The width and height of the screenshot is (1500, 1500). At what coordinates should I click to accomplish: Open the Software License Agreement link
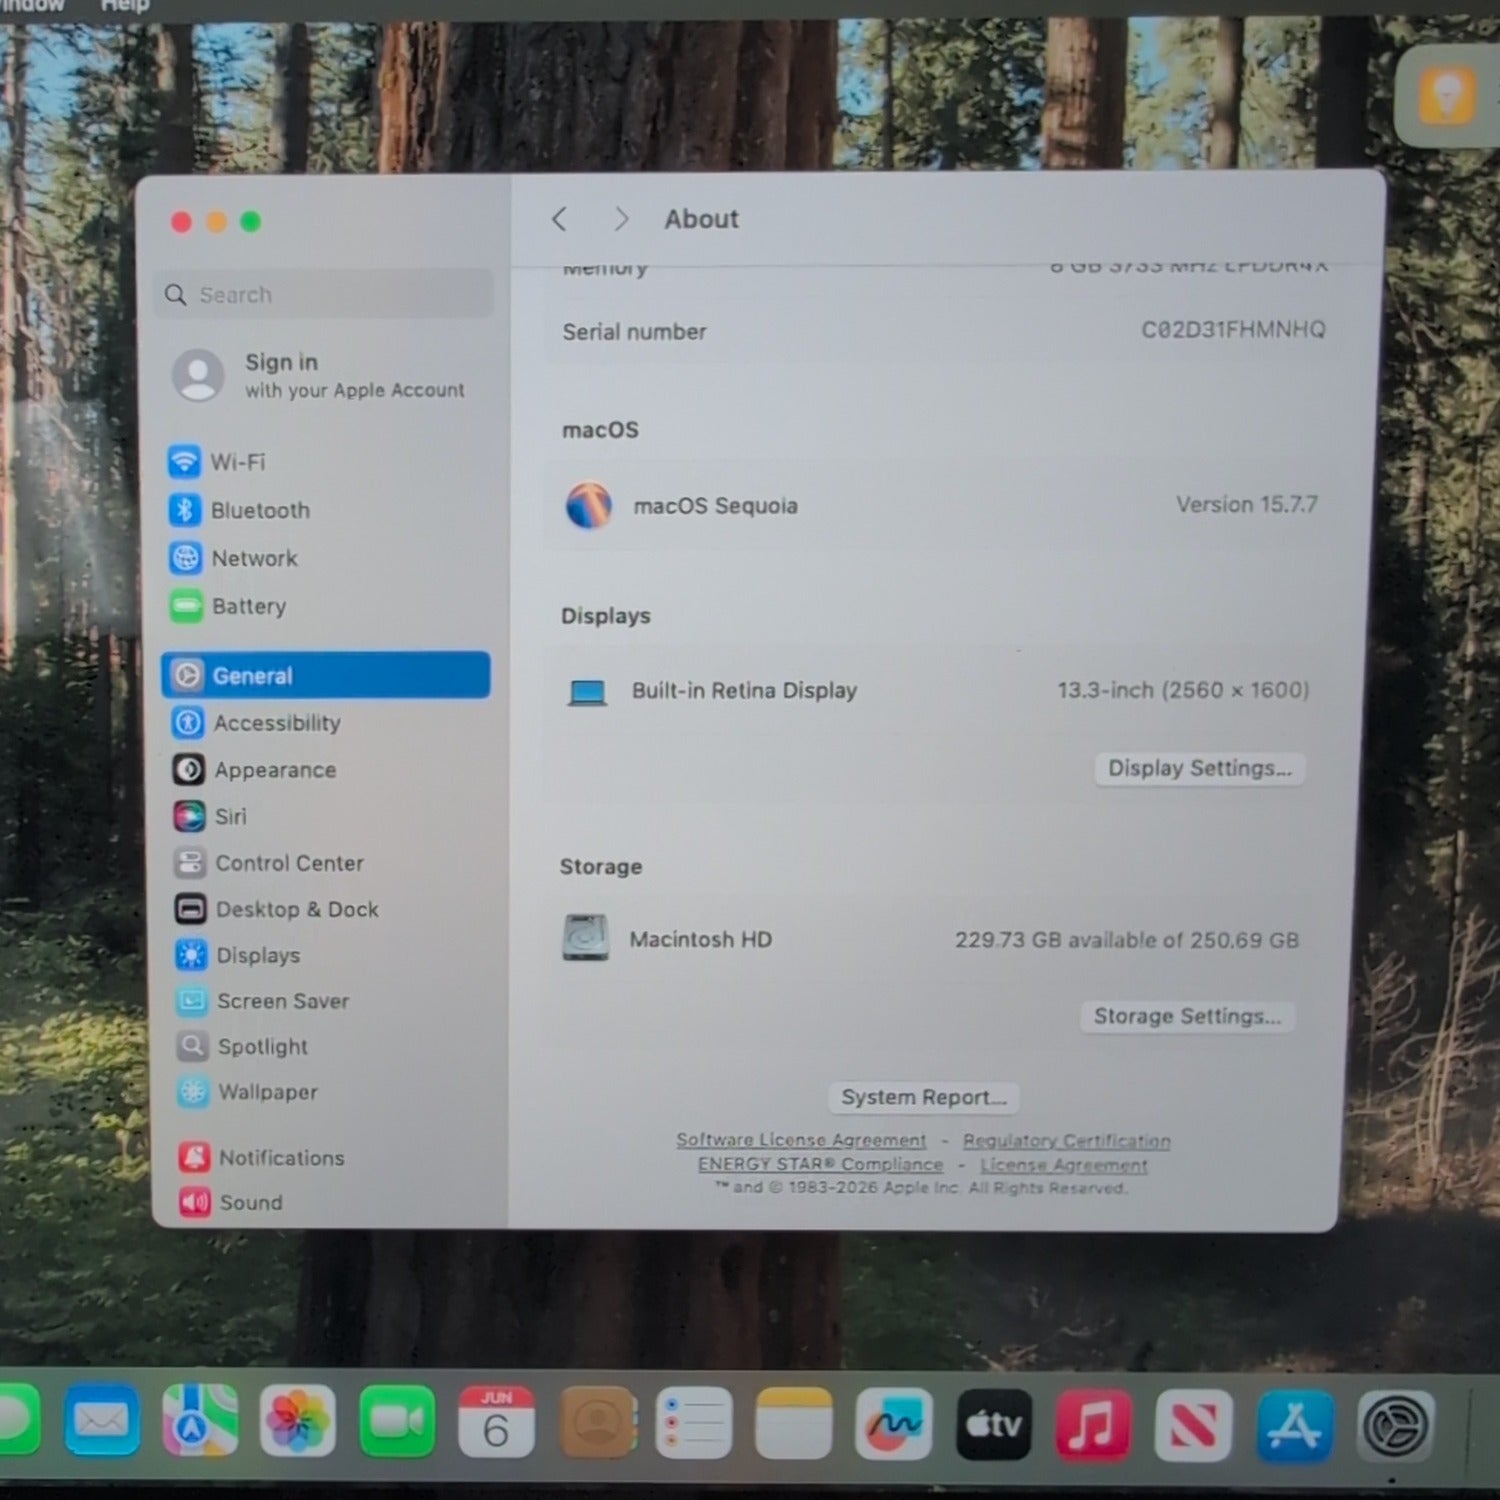[x=801, y=1140]
